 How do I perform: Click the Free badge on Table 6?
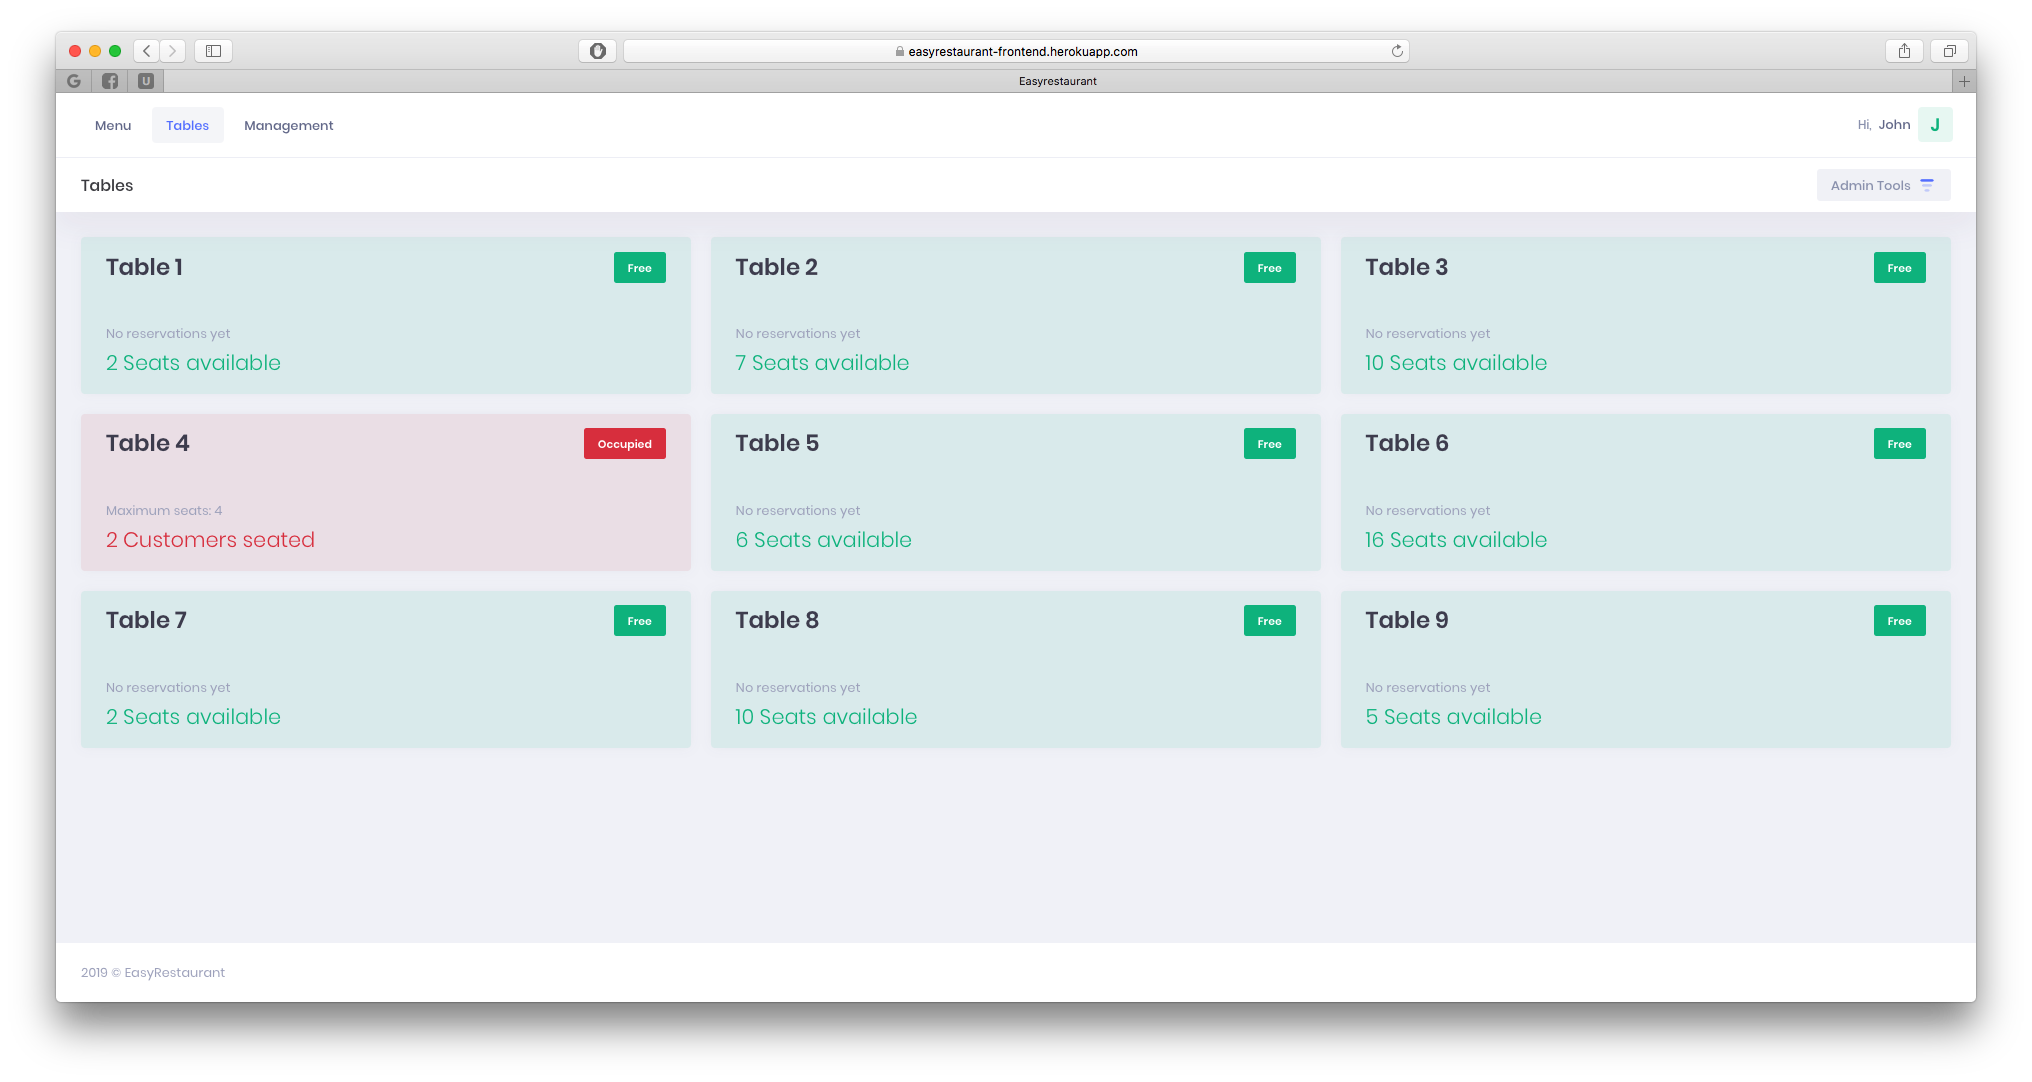1900,444
